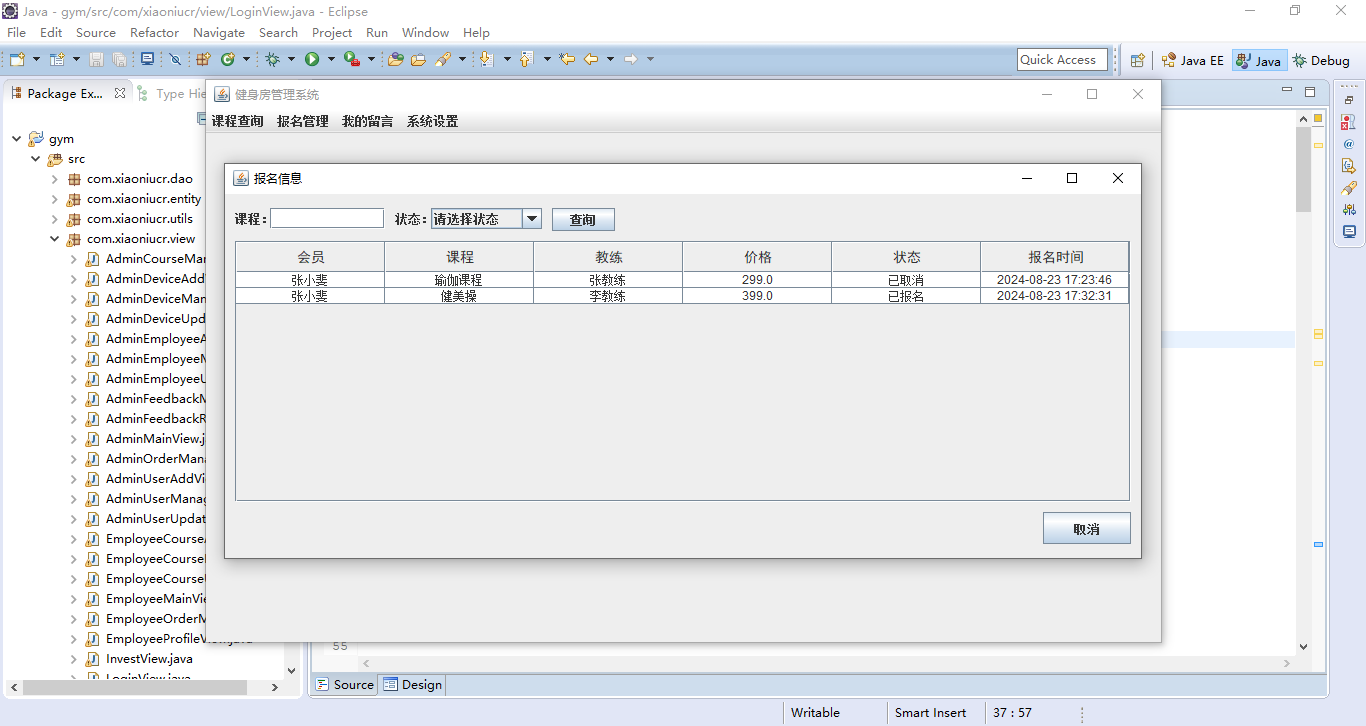This screenshot has width=1366, height=726.
Task: Open the dropdown arrow beside Debug button
Action: [x=291, y=60]
